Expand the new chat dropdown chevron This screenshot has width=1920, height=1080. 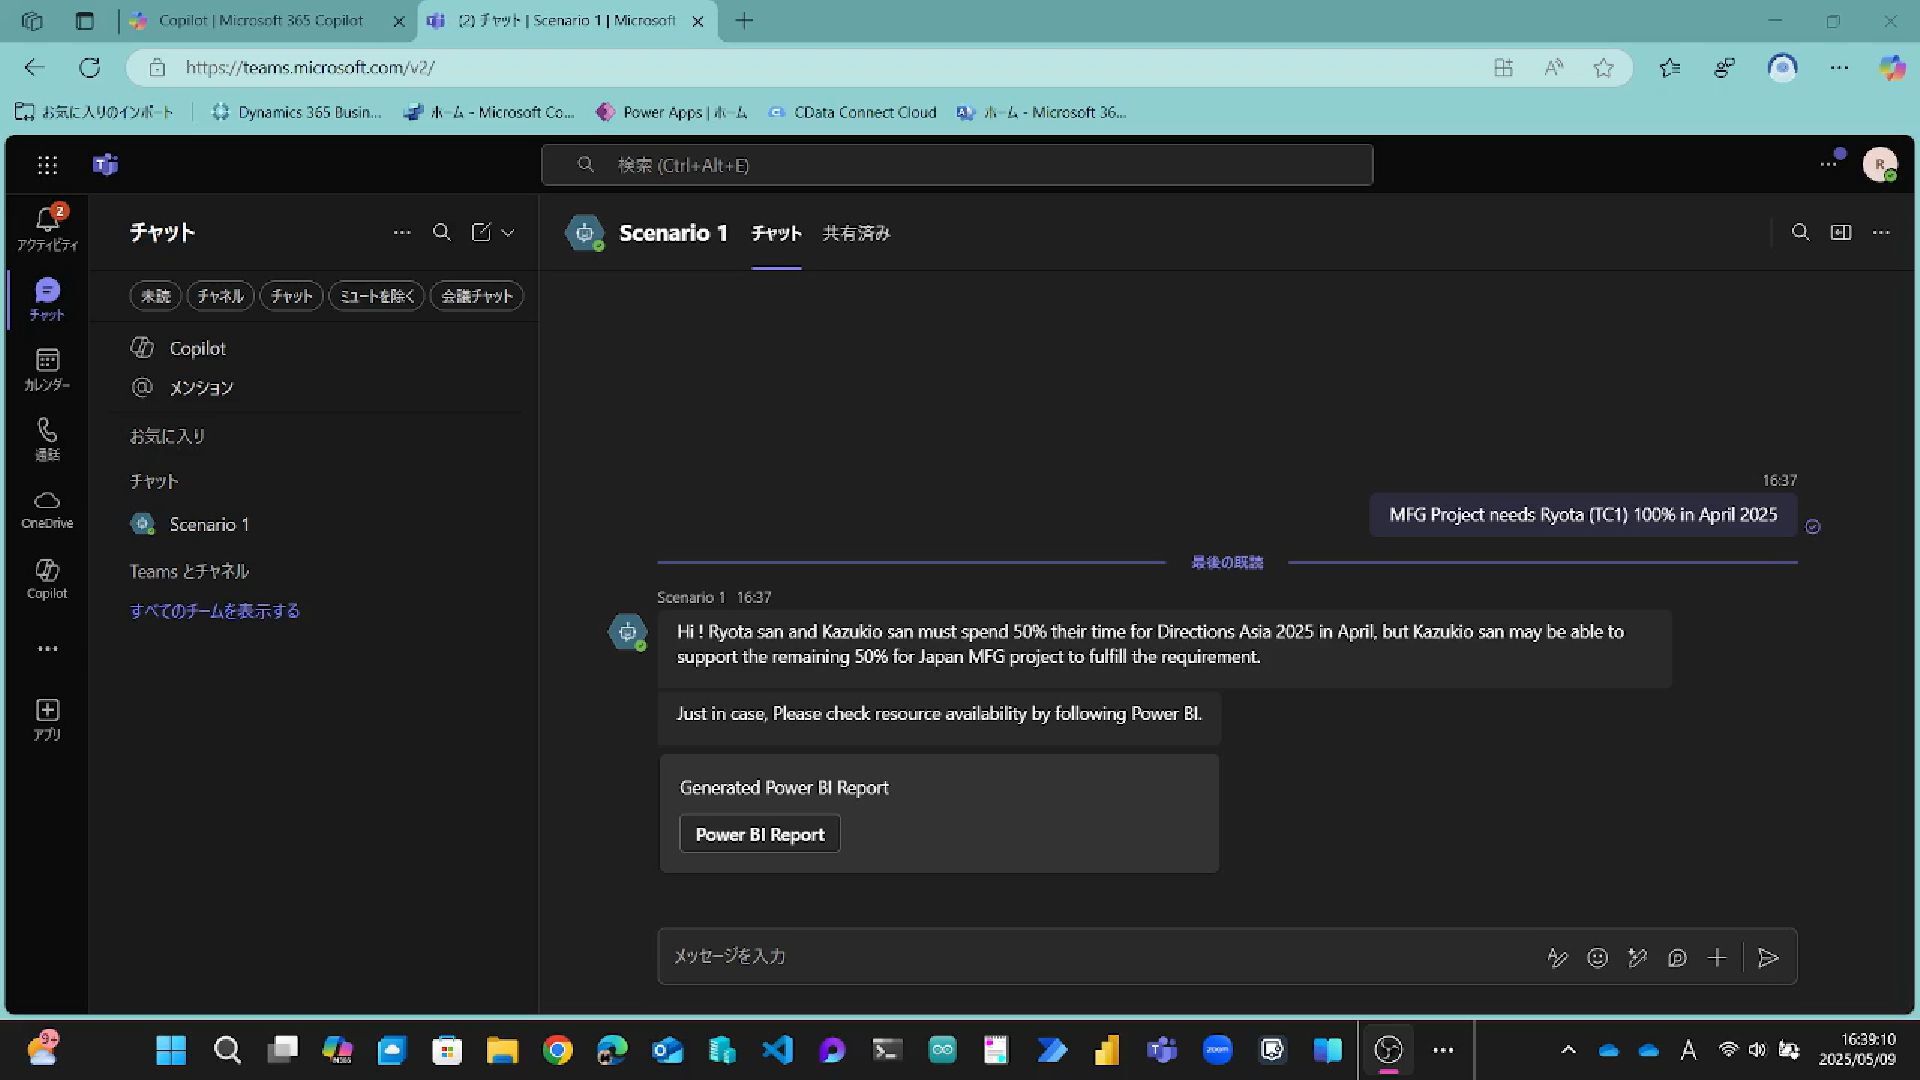(508, 232)
